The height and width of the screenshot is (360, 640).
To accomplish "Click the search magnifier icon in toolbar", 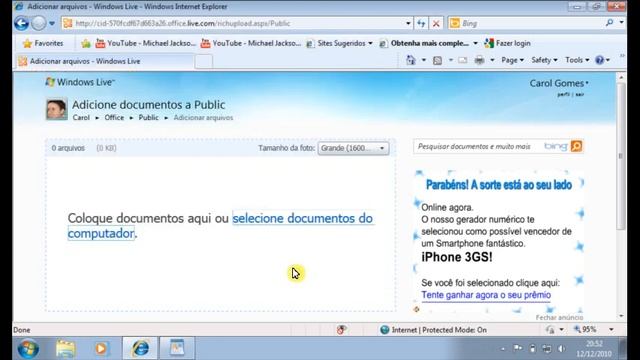I will coord(609,23).
